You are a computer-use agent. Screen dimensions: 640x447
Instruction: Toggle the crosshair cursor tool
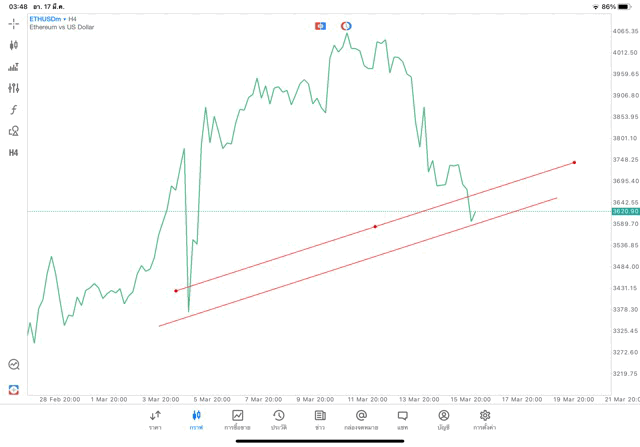(x=14, y=23)
